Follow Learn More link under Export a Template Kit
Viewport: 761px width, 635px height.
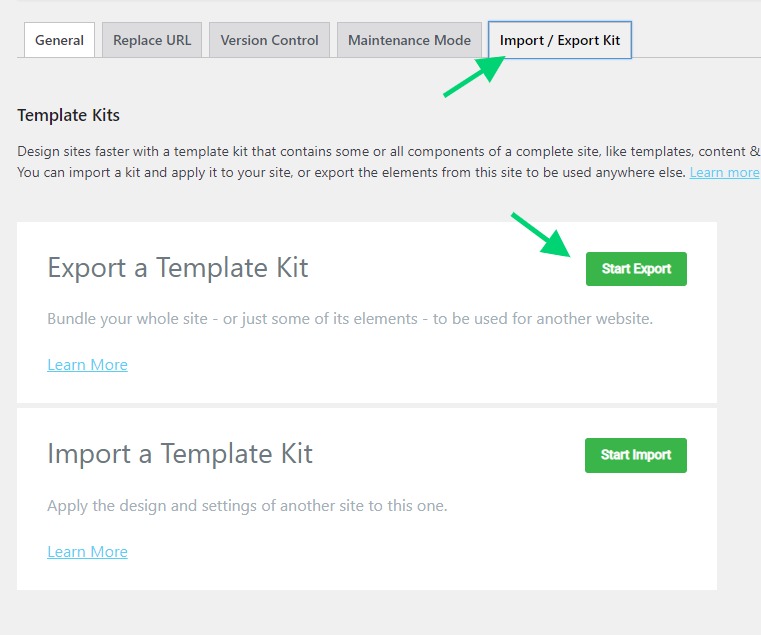(x=87, y=365)
